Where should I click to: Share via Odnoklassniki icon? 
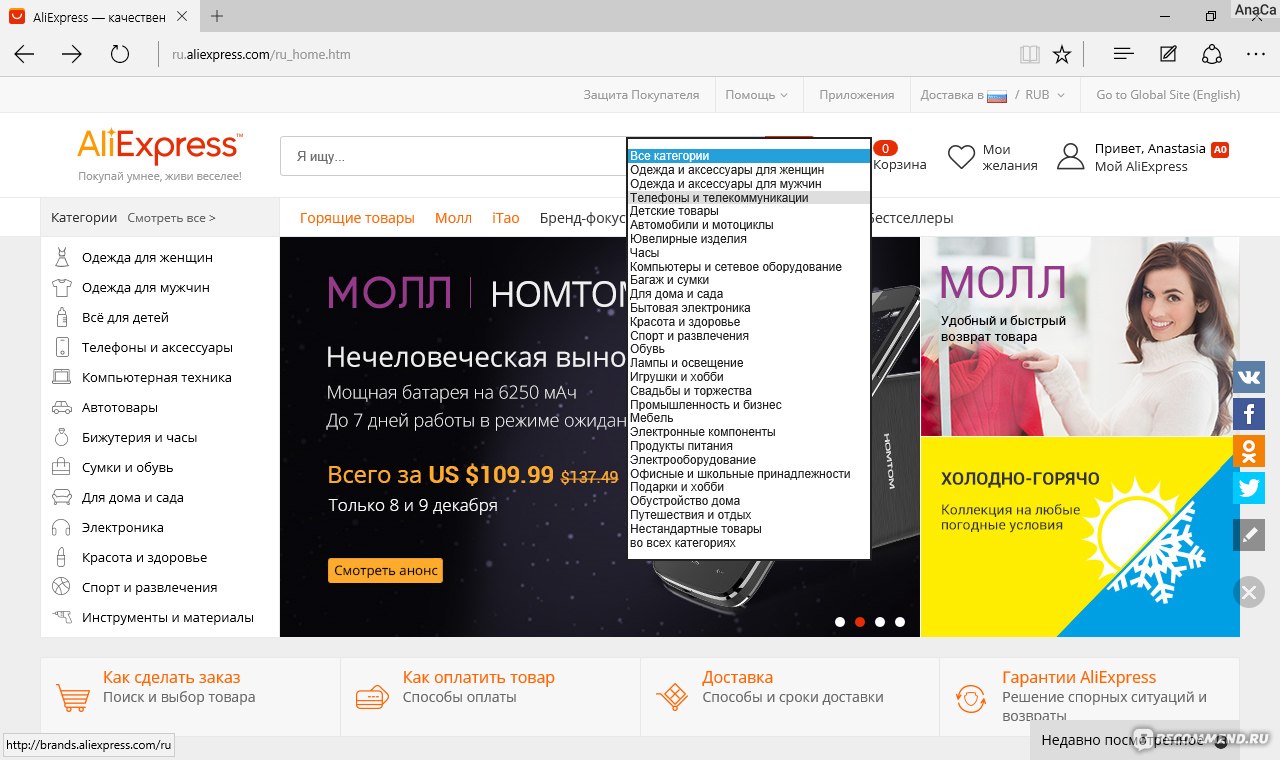(x=1249, y=451)
